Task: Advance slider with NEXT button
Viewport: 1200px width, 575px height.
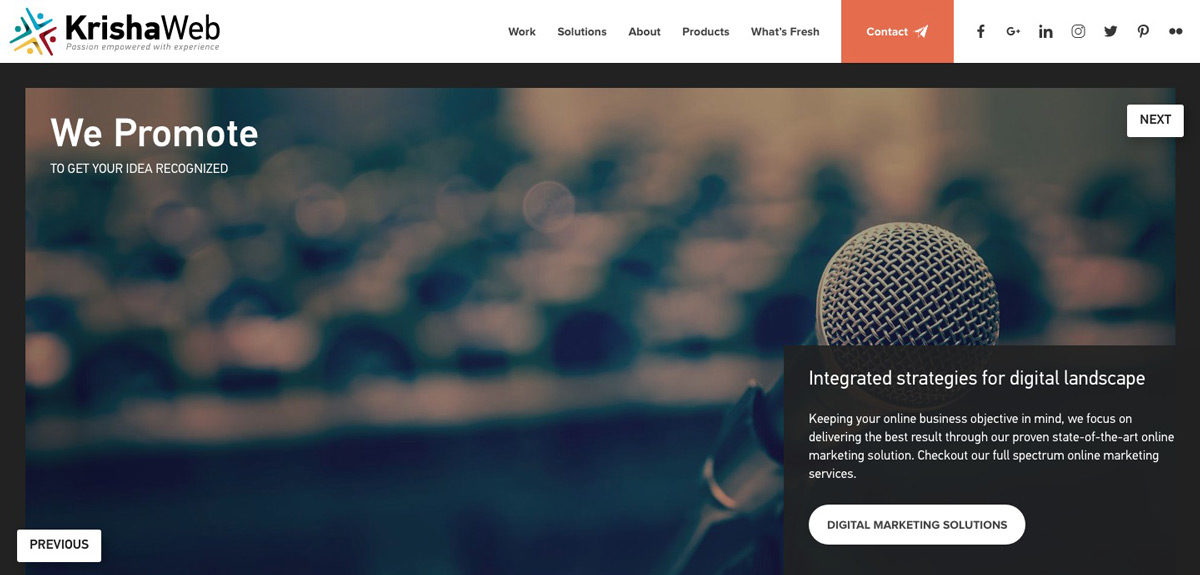Action: point(1155,120)
